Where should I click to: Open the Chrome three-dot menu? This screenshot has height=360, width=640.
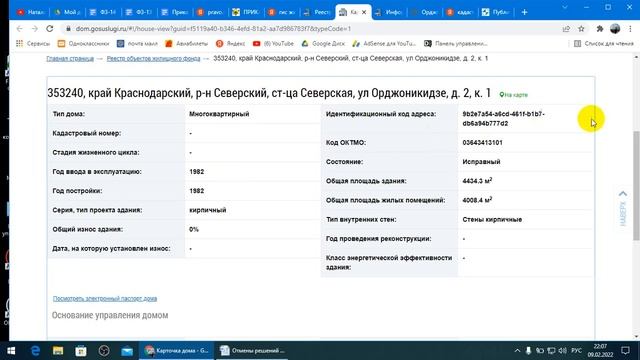click(x=631, y=29)
